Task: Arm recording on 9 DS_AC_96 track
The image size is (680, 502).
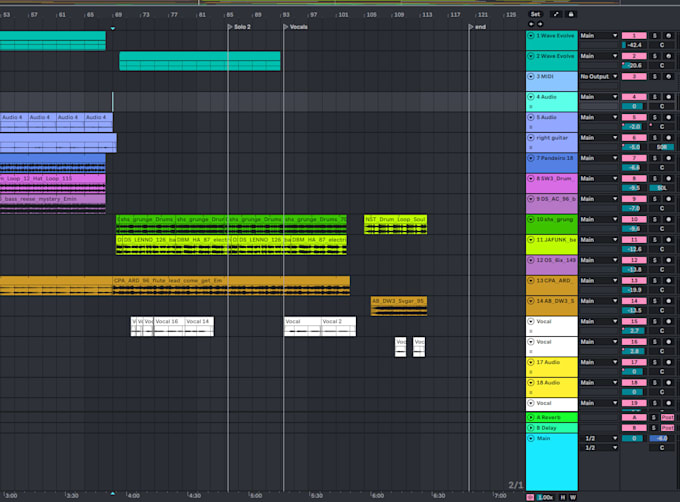Action: [x=668, y=199]
